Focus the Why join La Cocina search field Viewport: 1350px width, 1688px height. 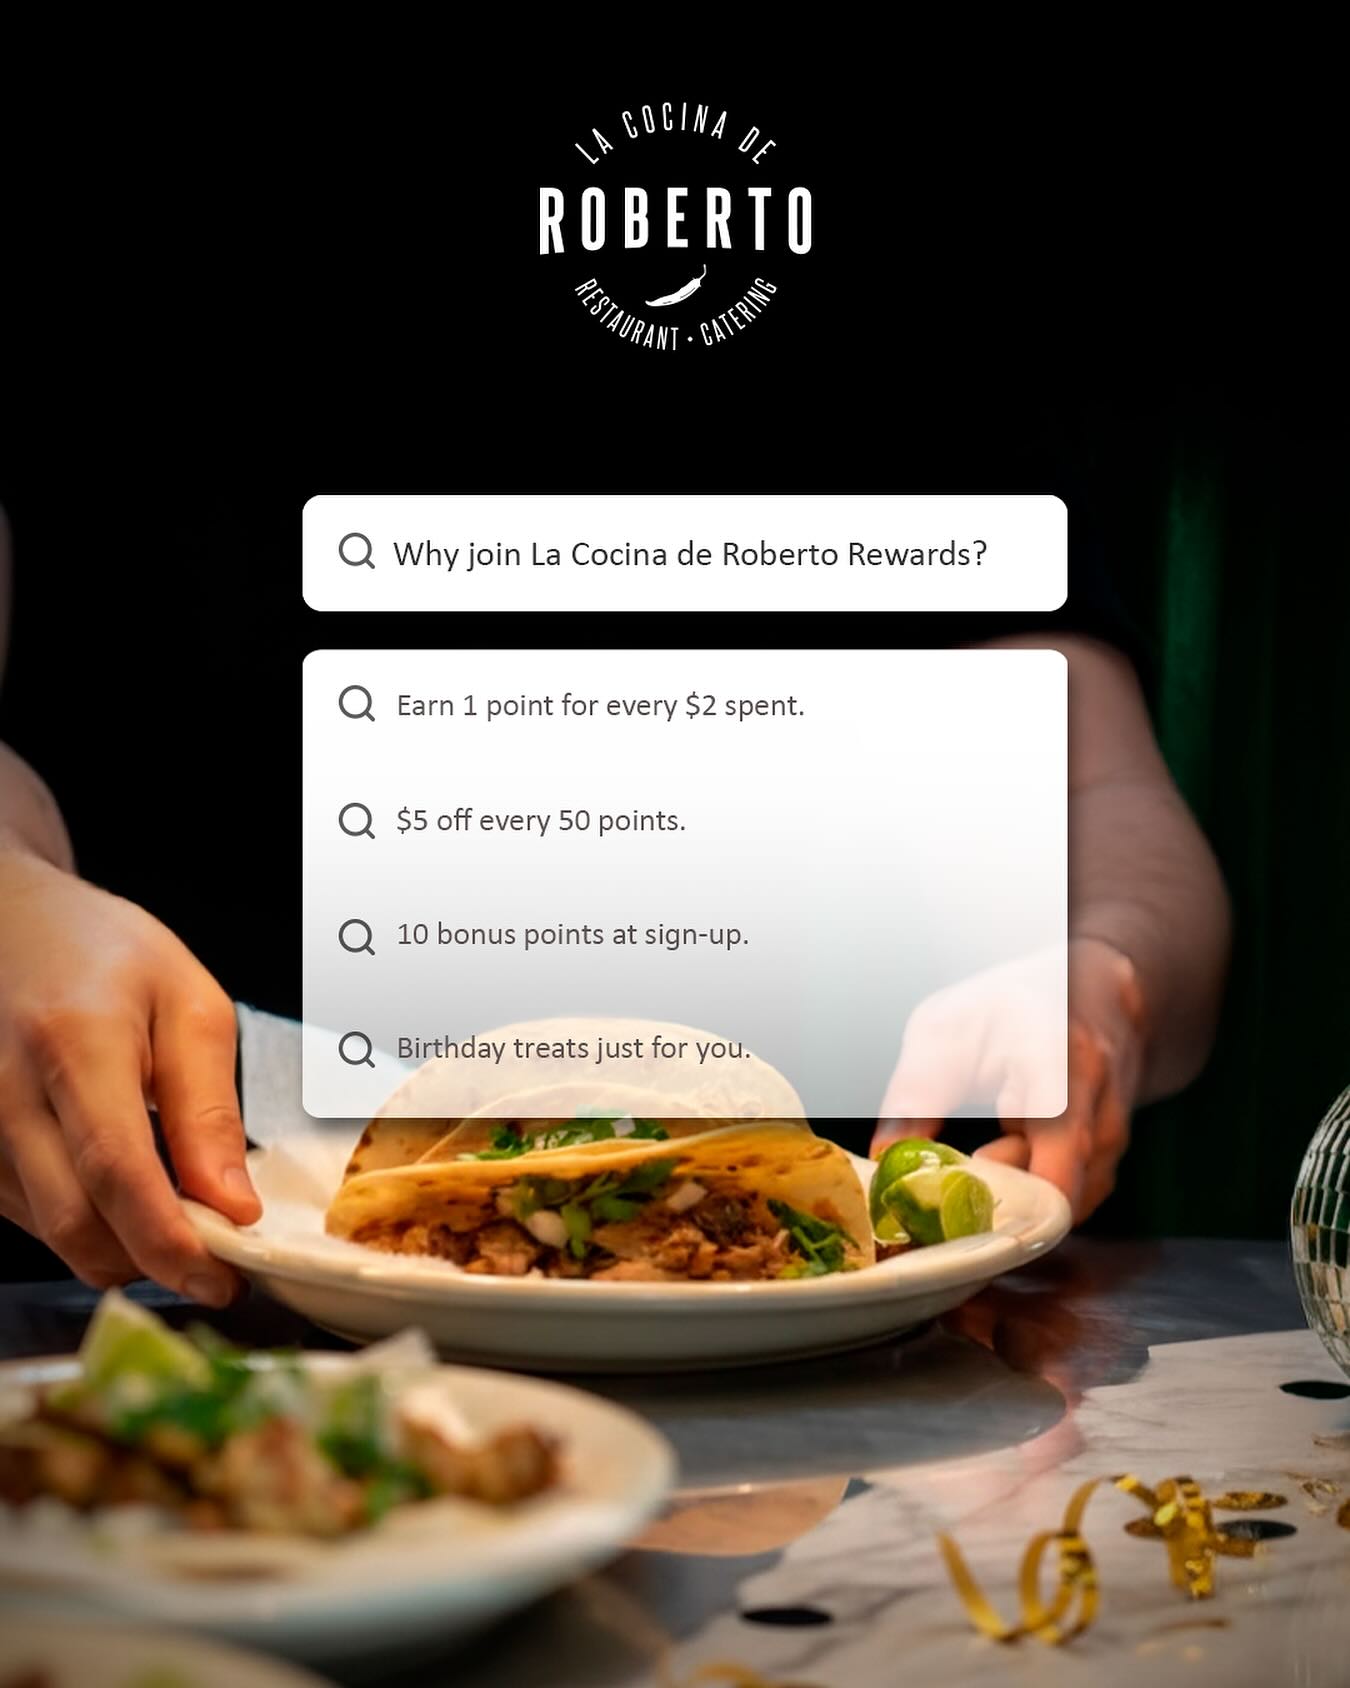click(x=684, y=553)
